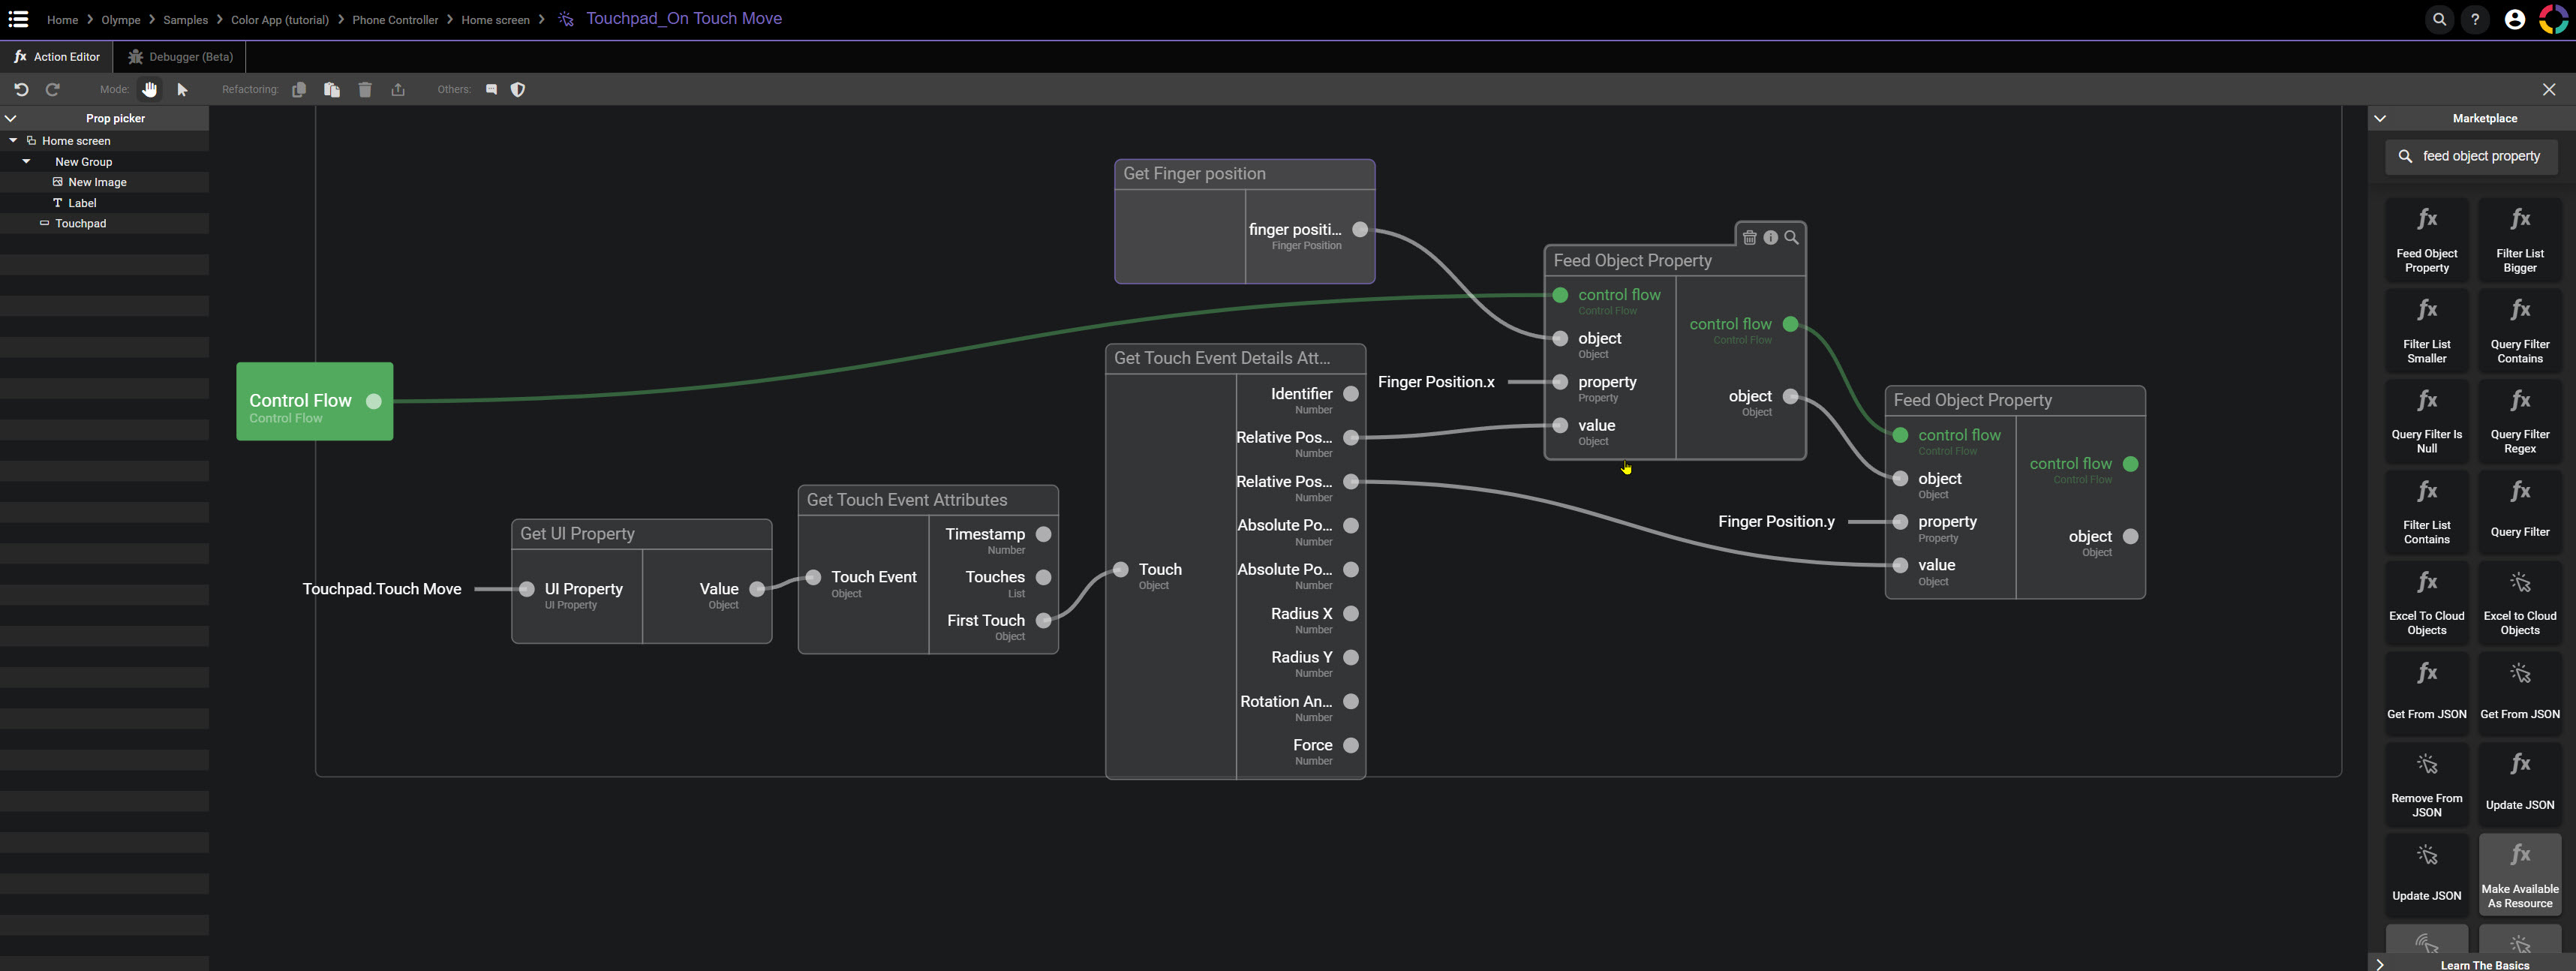Toggle the Debugger Beta tab

(x=181, y=56)
